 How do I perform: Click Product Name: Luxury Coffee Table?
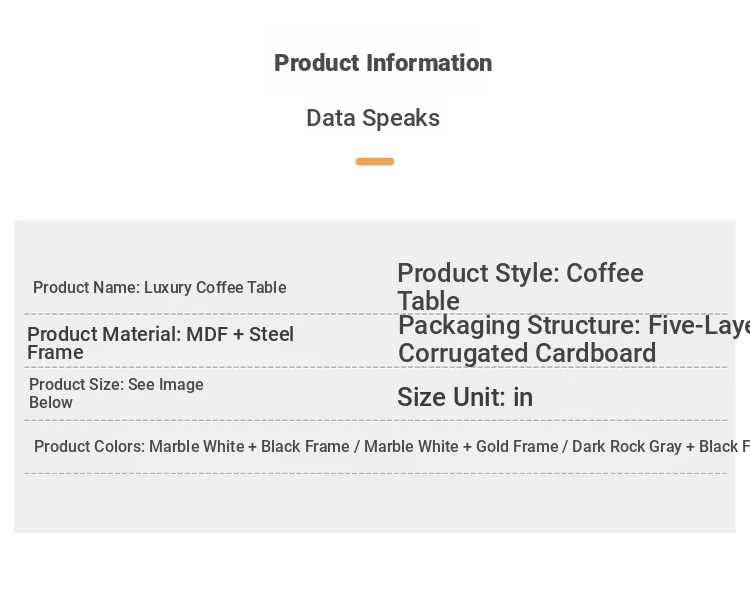tap(160, 288)
